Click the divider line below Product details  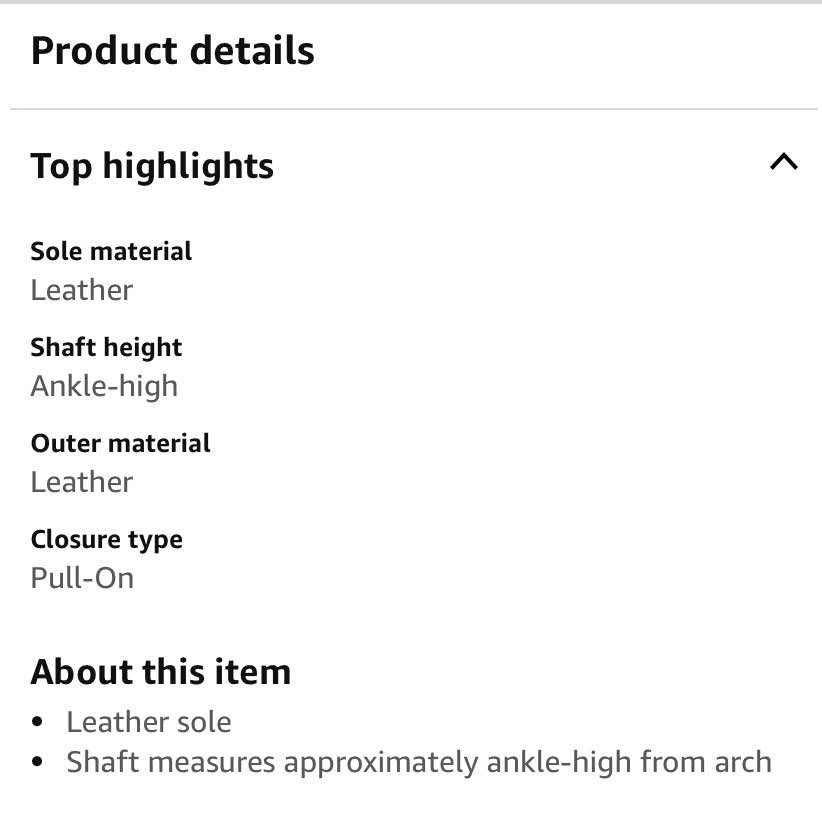(x=411, y=109)
